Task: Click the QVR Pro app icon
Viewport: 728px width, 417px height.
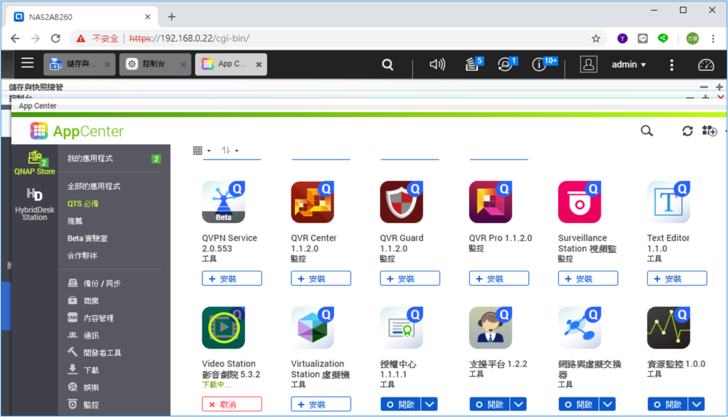Action: point(491,202)
